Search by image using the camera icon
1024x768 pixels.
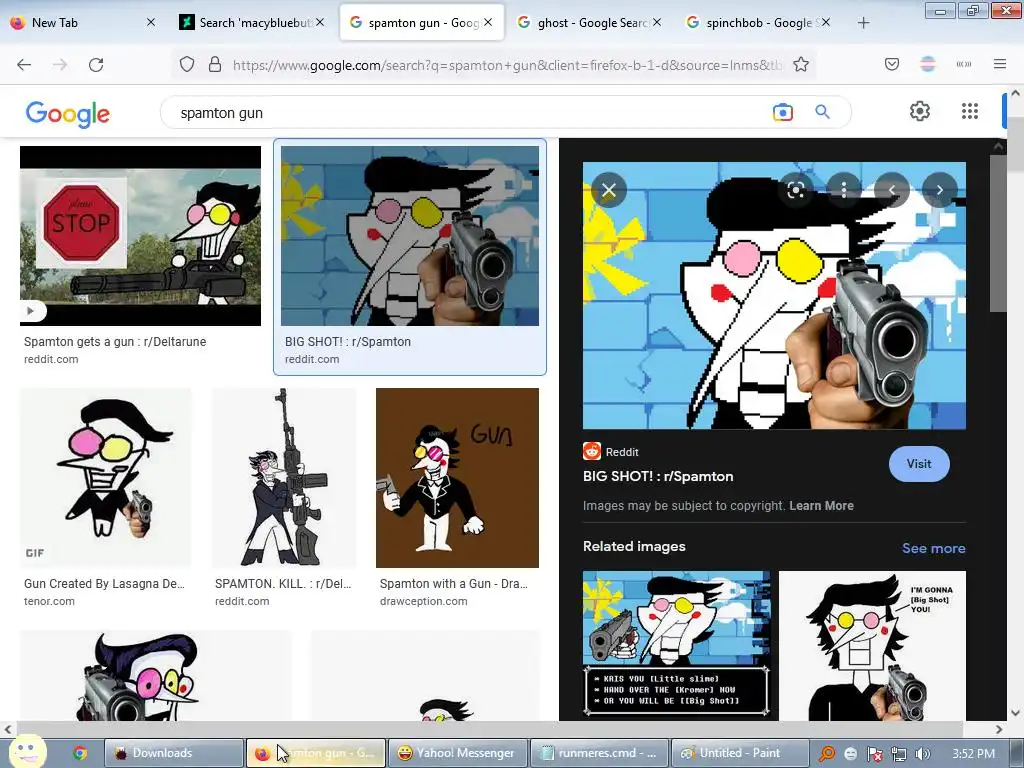pos(782,112)
